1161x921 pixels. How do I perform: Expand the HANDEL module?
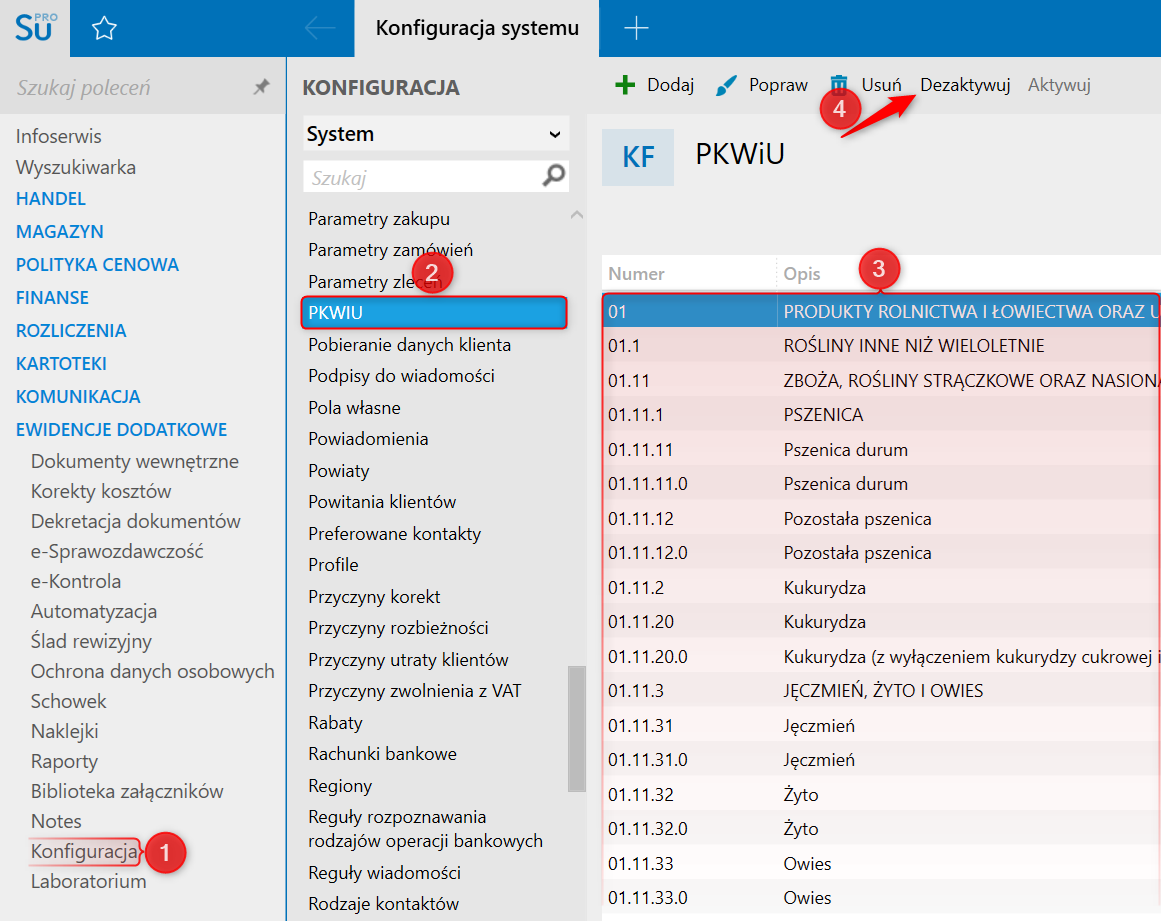point(51,198)
